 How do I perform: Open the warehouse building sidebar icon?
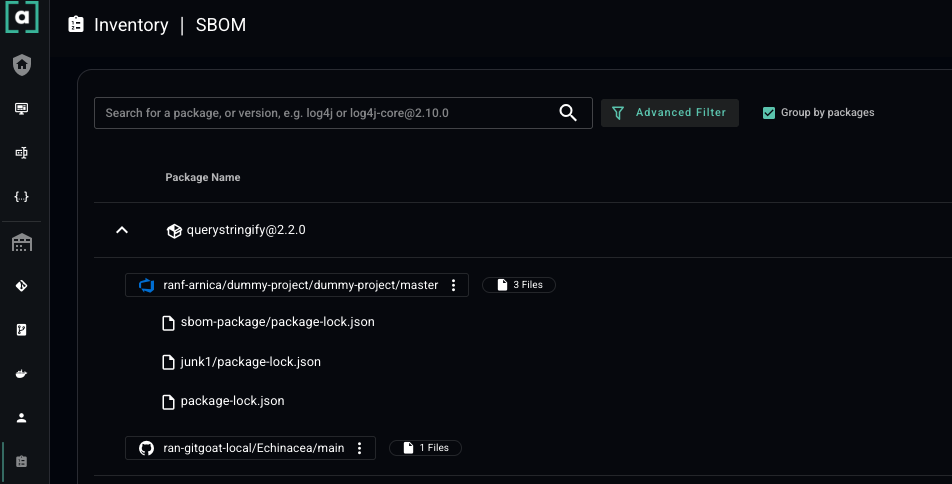[x=22, y=242]
